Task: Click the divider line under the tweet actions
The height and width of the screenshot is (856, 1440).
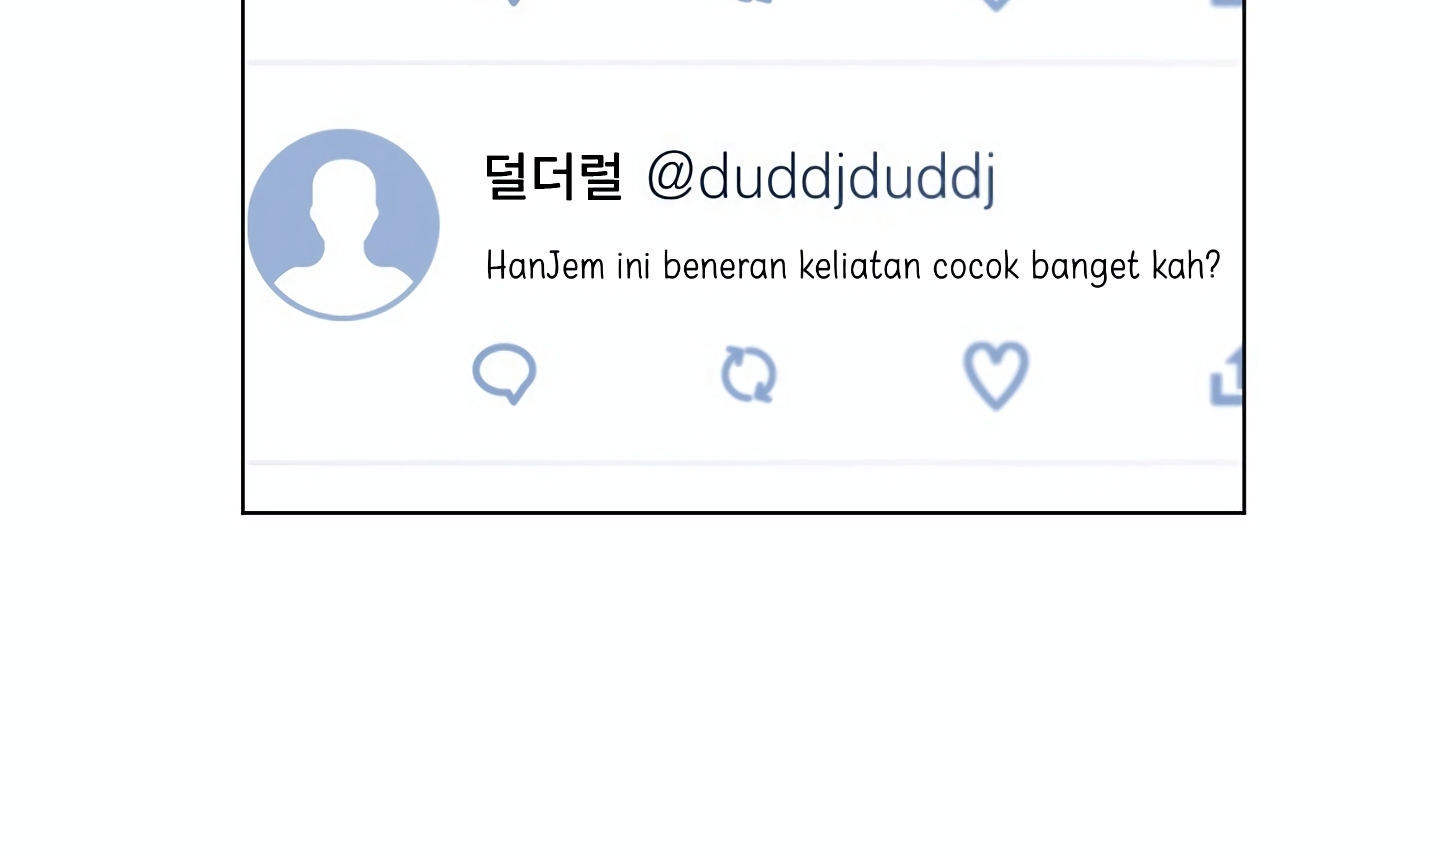Action: (x=744, y=463)
